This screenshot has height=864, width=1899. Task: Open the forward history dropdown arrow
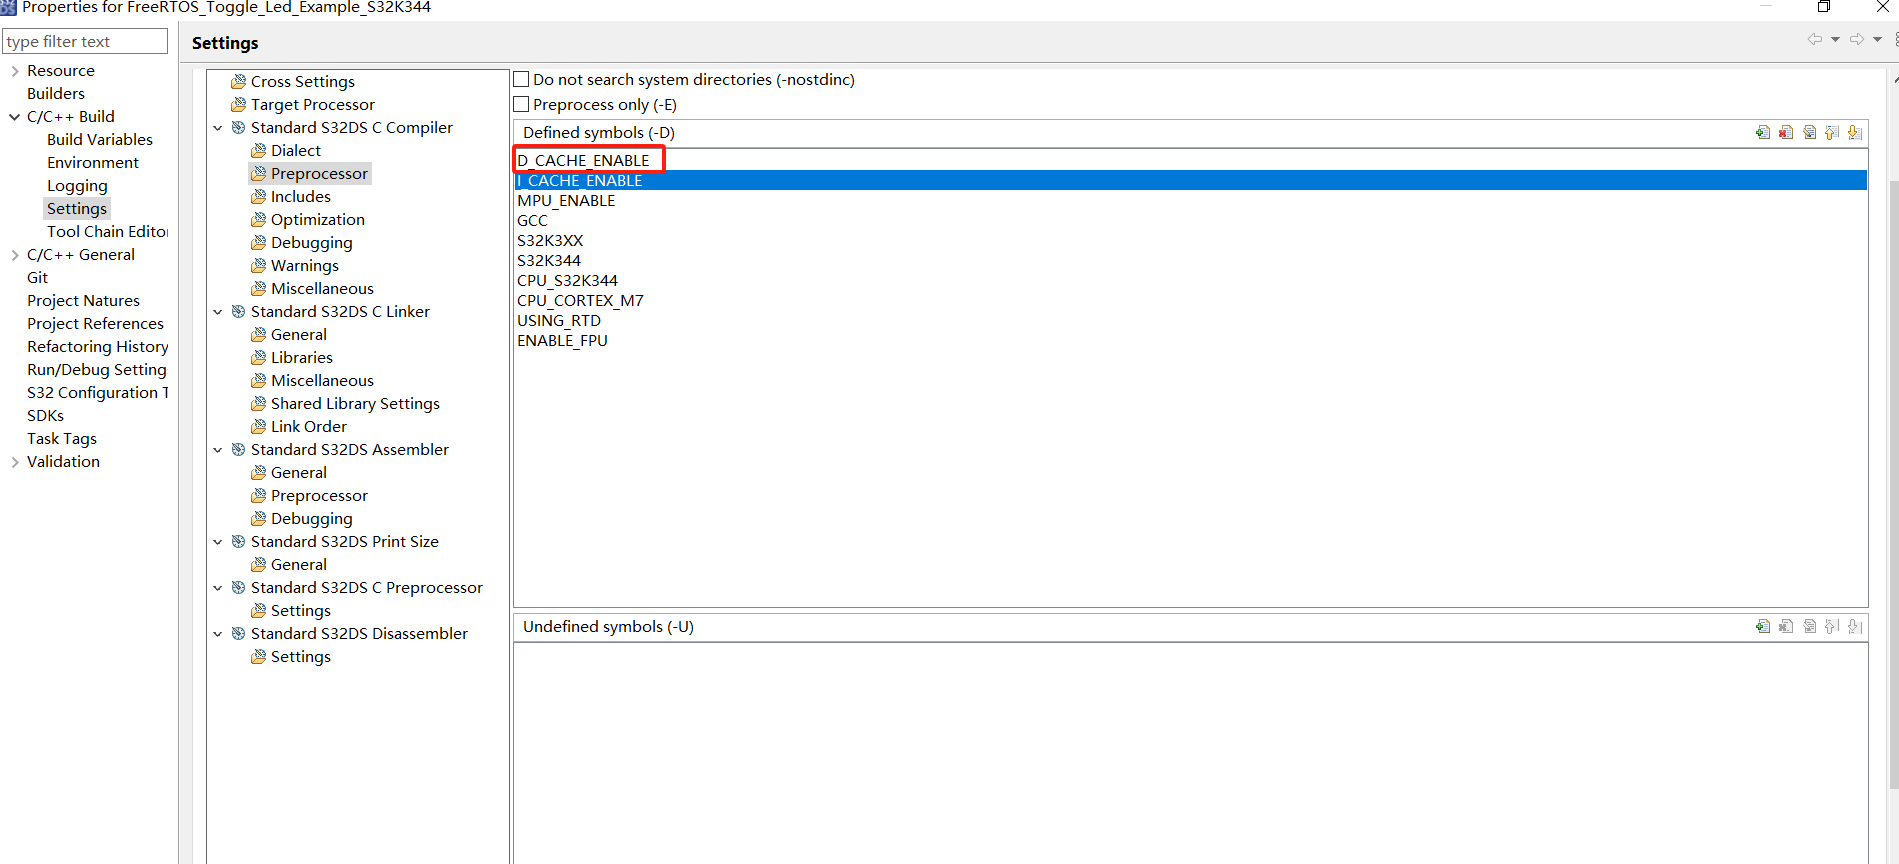tap(1877, 40)
